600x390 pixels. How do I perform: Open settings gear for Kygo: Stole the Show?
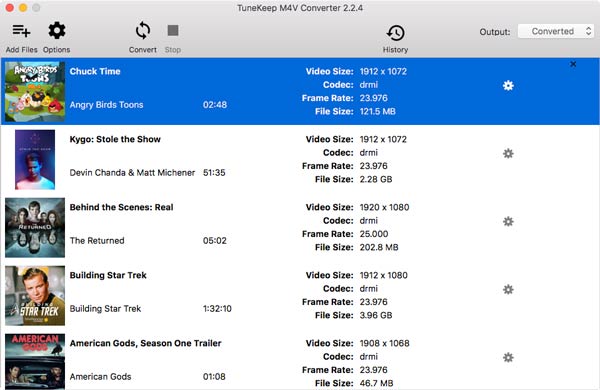(x=508, y=153)
